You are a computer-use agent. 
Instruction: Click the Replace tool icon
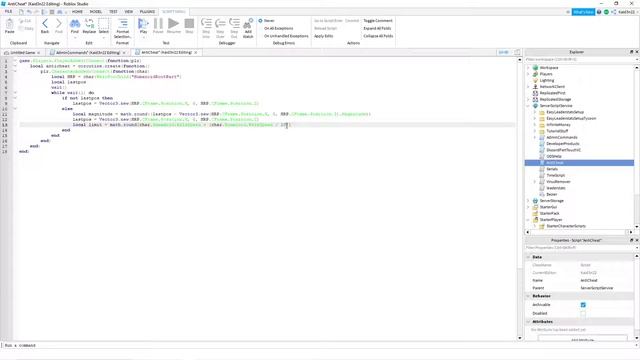point(89,25)
